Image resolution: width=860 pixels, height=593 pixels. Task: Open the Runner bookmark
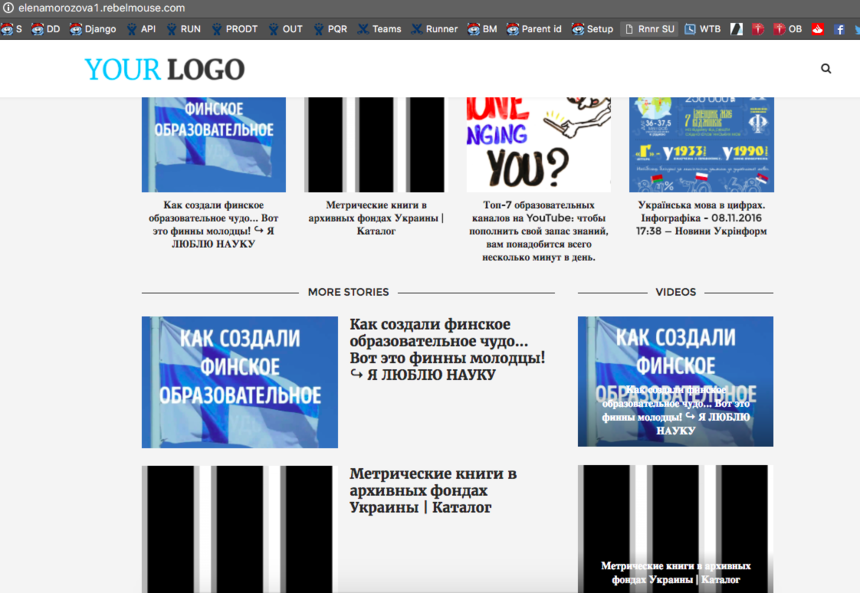click(x=433, y=29)
